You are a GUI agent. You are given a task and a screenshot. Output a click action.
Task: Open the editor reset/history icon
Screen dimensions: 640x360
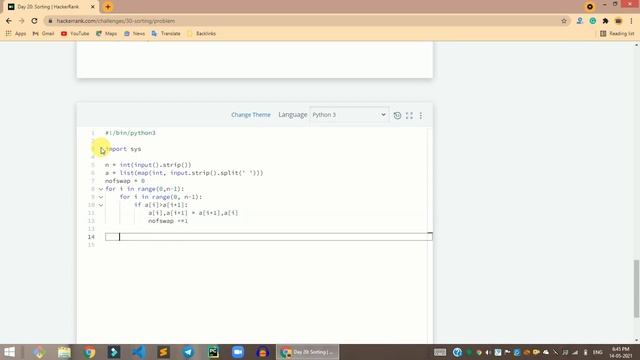click(x=397, y=116)
